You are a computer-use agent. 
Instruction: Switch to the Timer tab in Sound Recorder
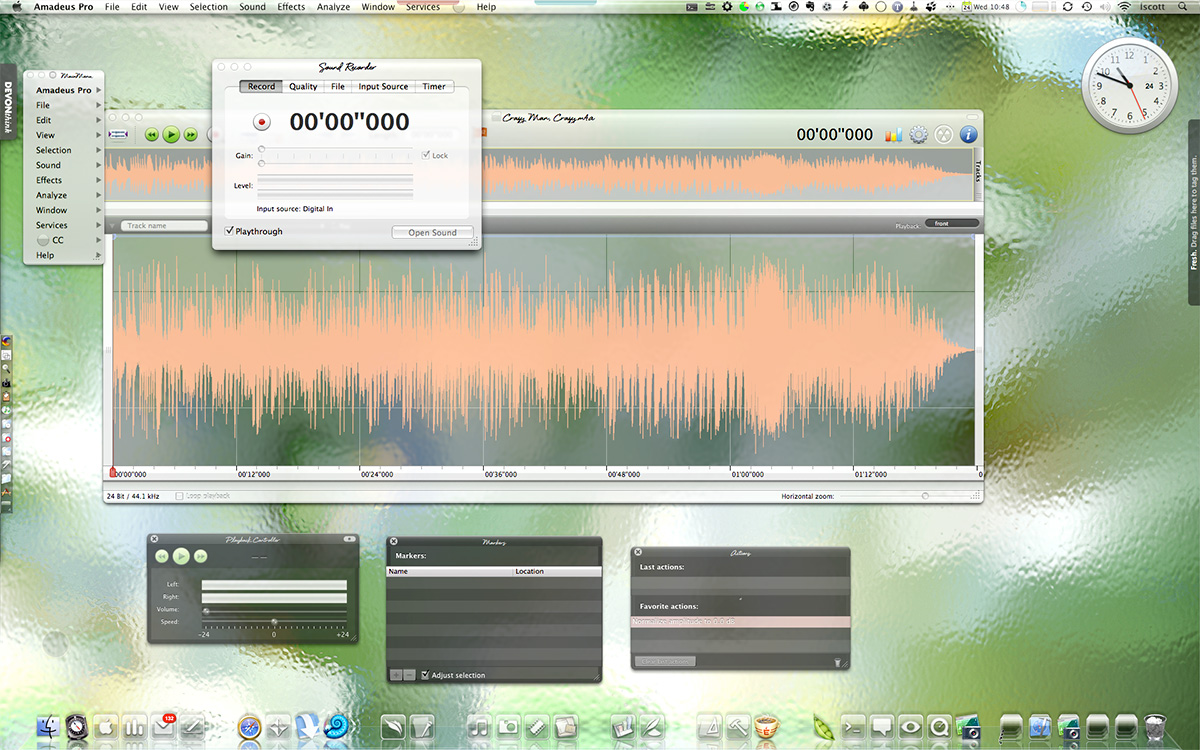pyautogui.click(x=434, y=86)
